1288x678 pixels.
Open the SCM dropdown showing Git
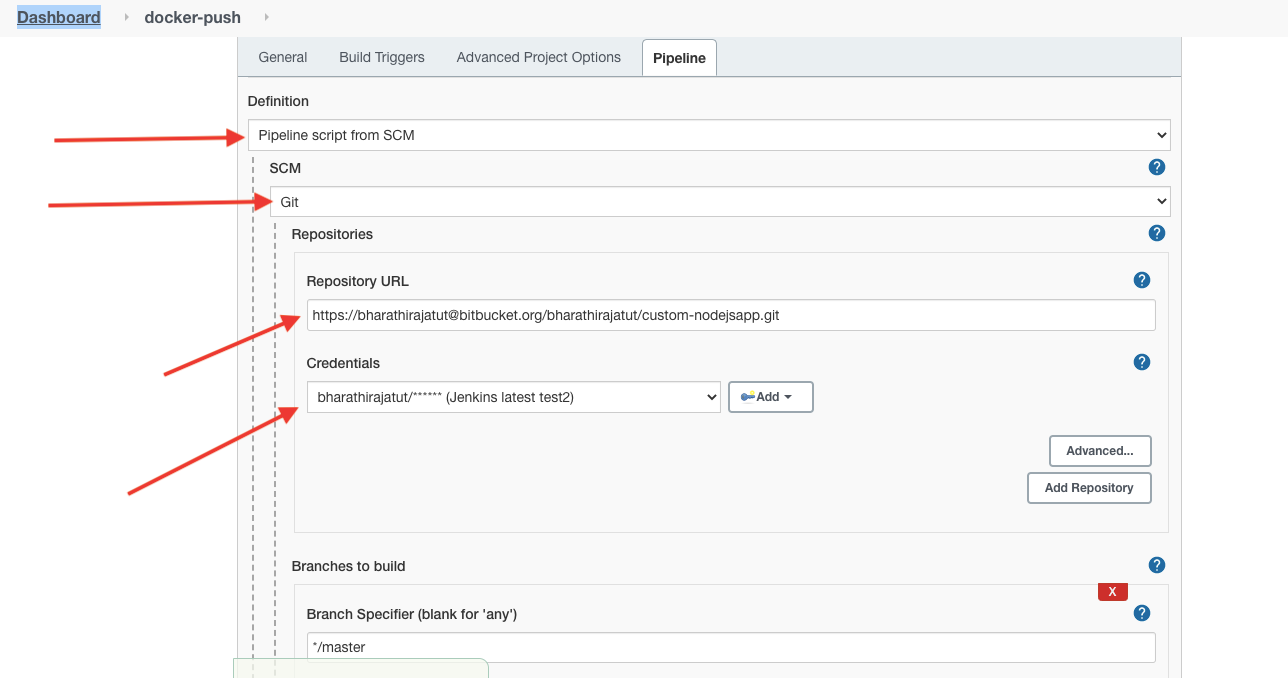click(719, 201)
